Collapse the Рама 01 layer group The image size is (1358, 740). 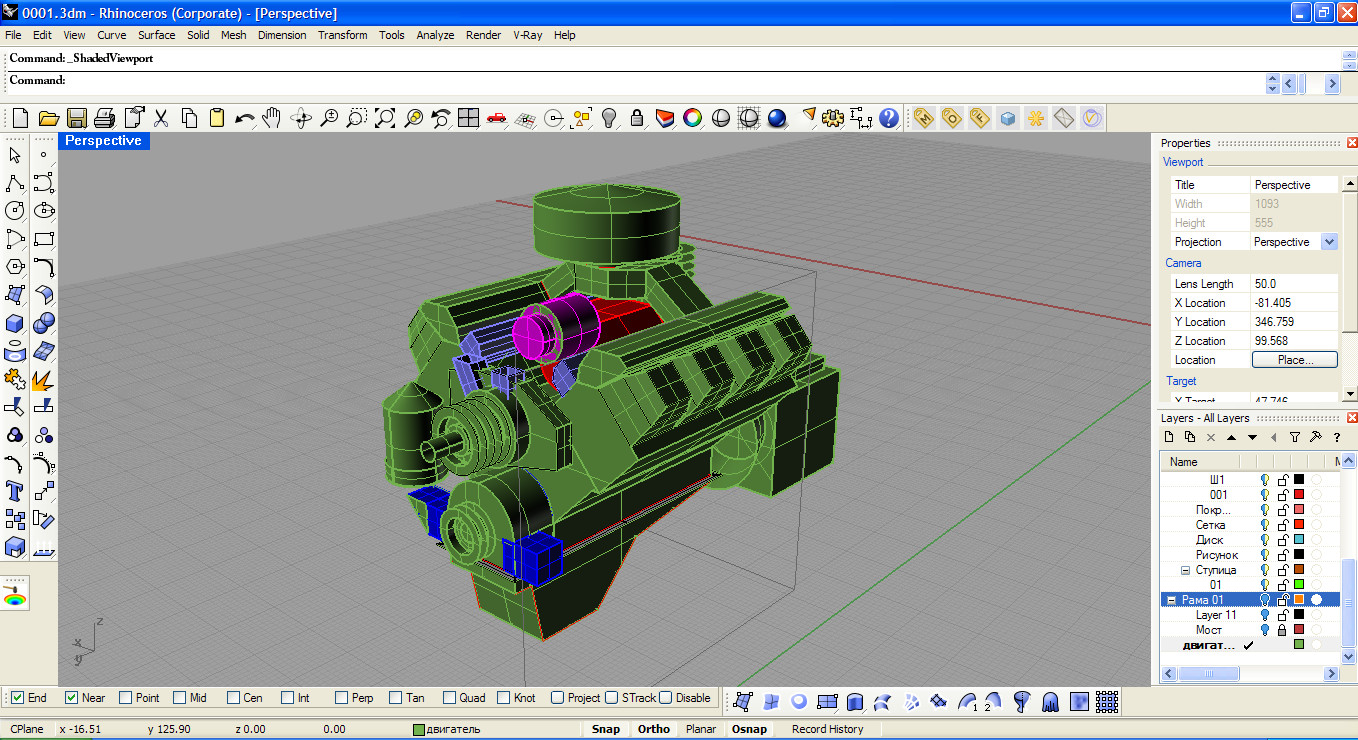(1171, 600)
